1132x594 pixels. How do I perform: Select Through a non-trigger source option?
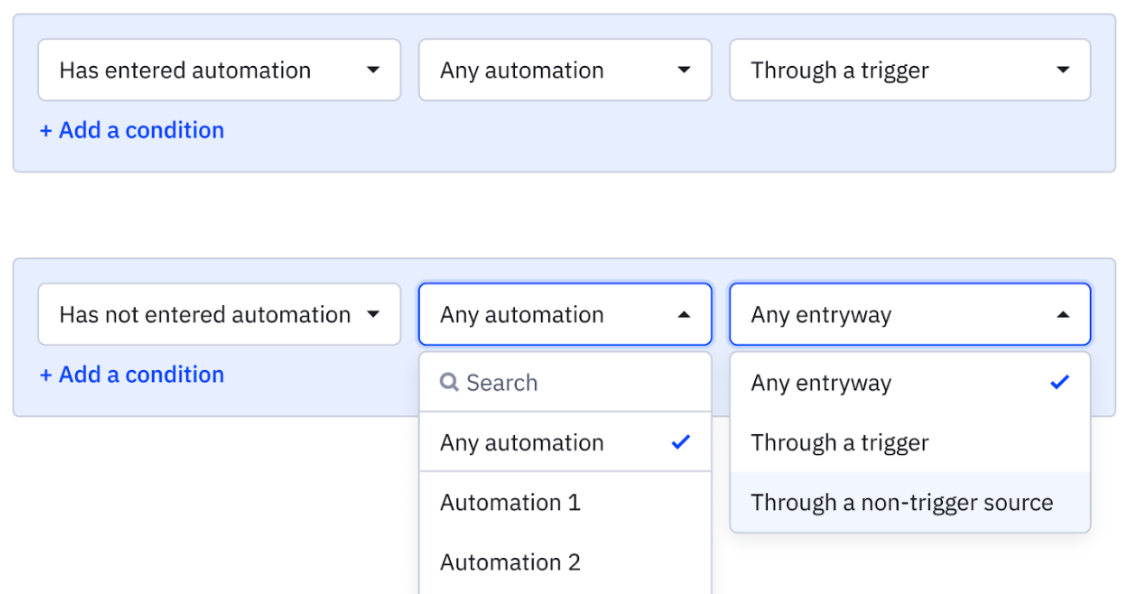click(x=910, y=502)
